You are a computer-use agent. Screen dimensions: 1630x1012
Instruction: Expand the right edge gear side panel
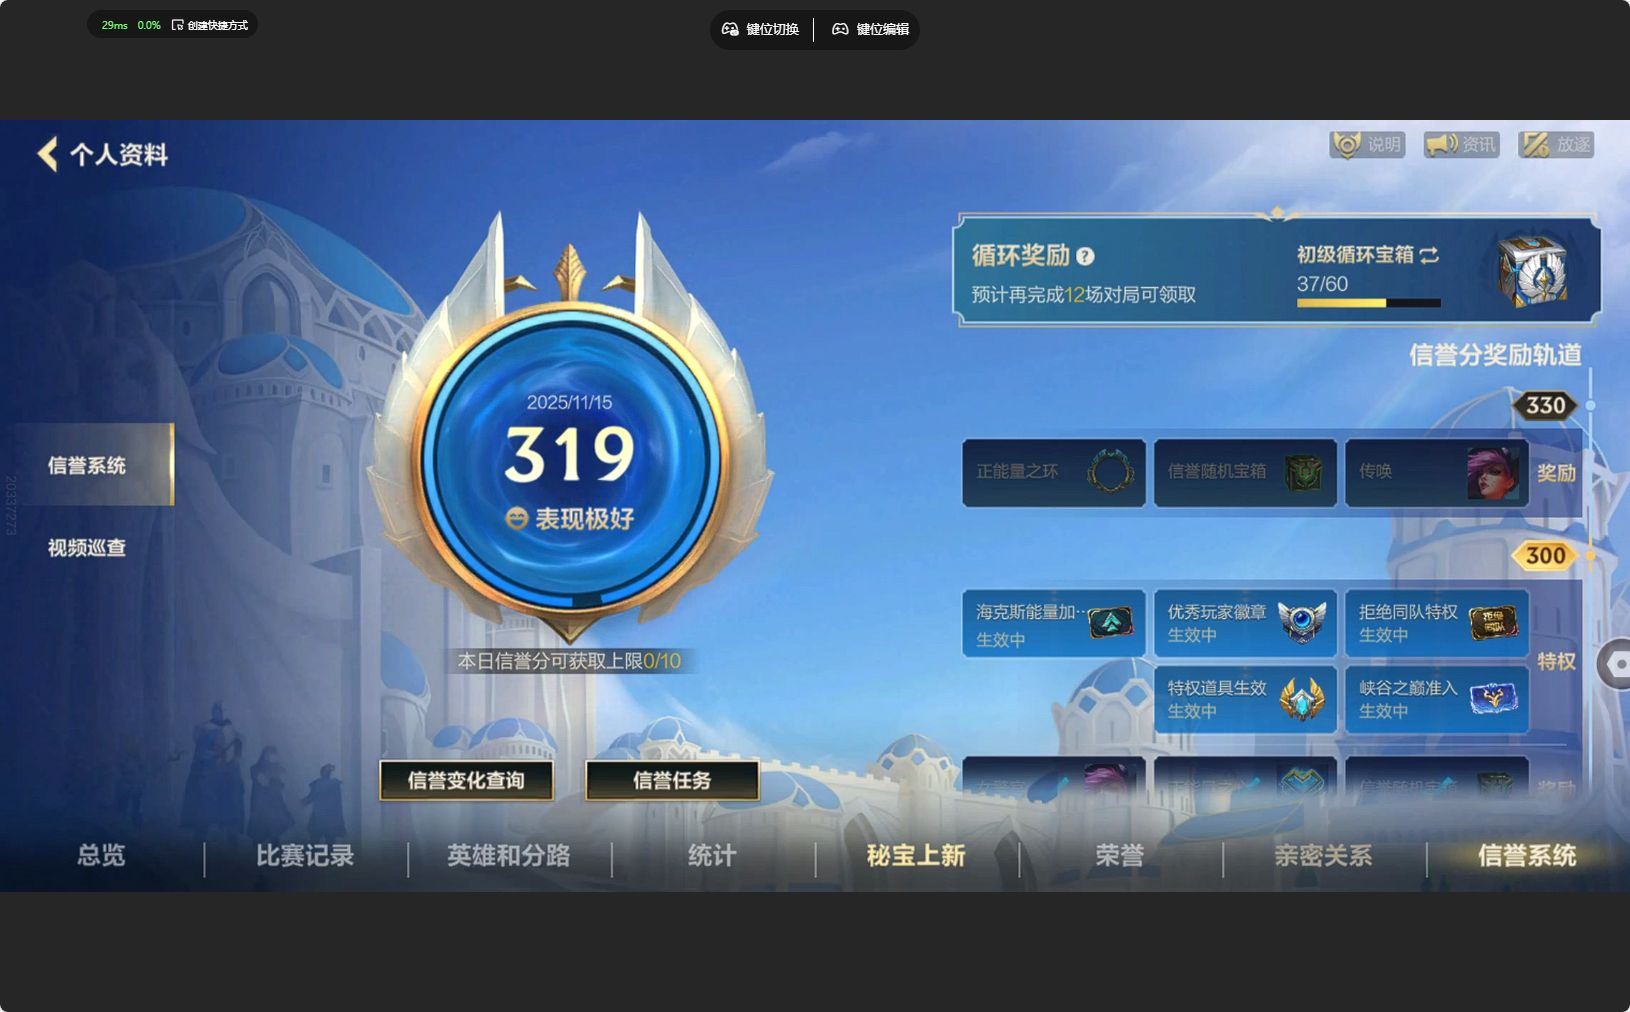(x=1617, y=663)
